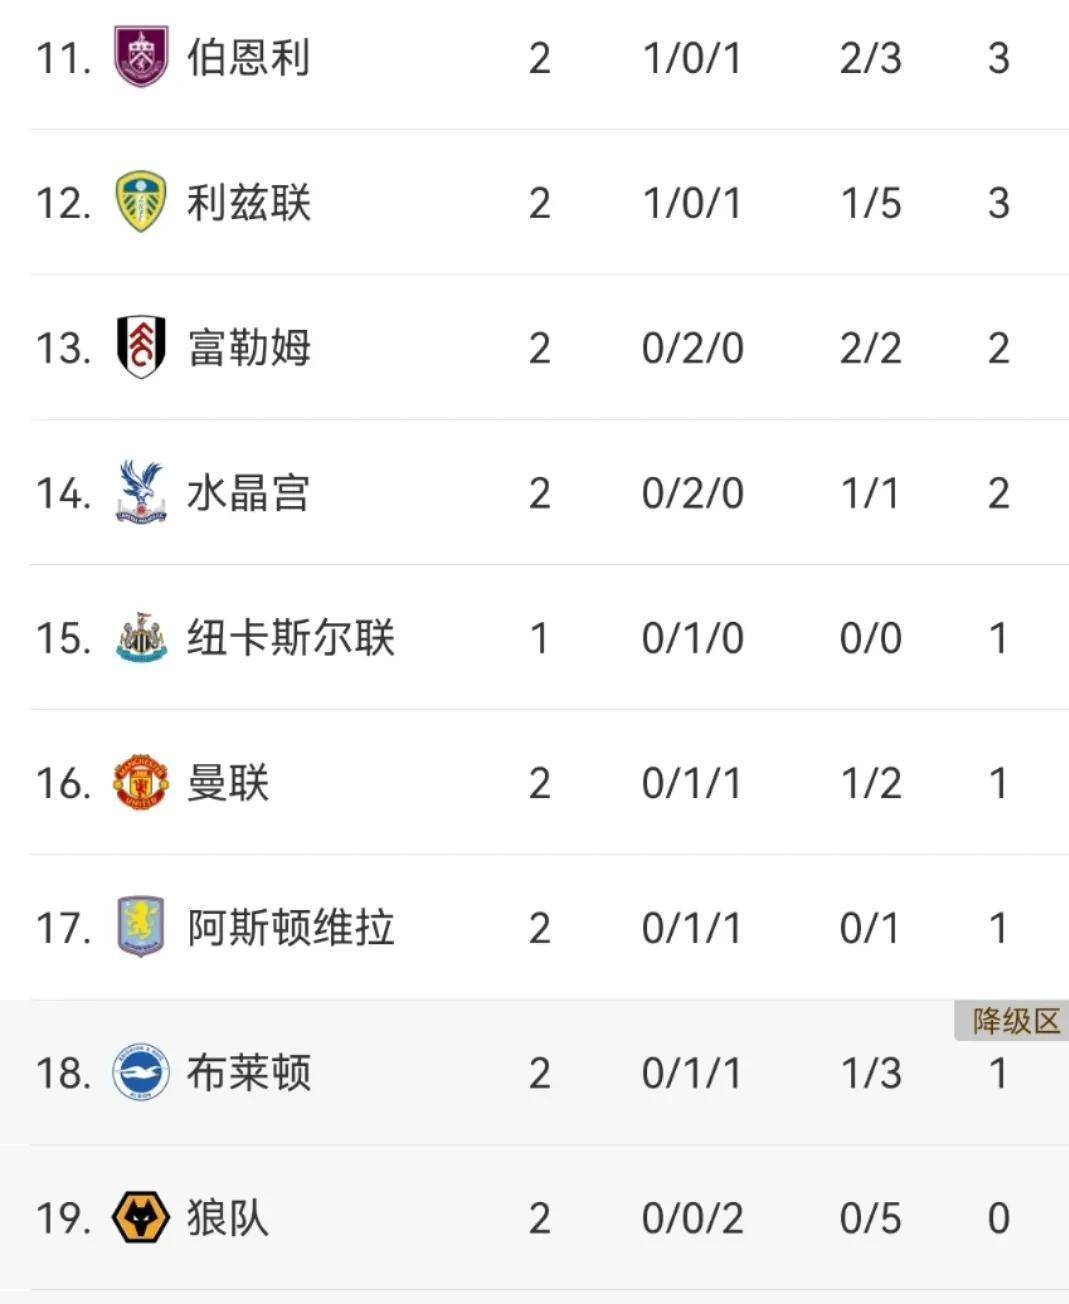Select the 阿斯顿维拉 team name
The width and height of the screenshot is (1069, 1304).
[x=291, y=928]
